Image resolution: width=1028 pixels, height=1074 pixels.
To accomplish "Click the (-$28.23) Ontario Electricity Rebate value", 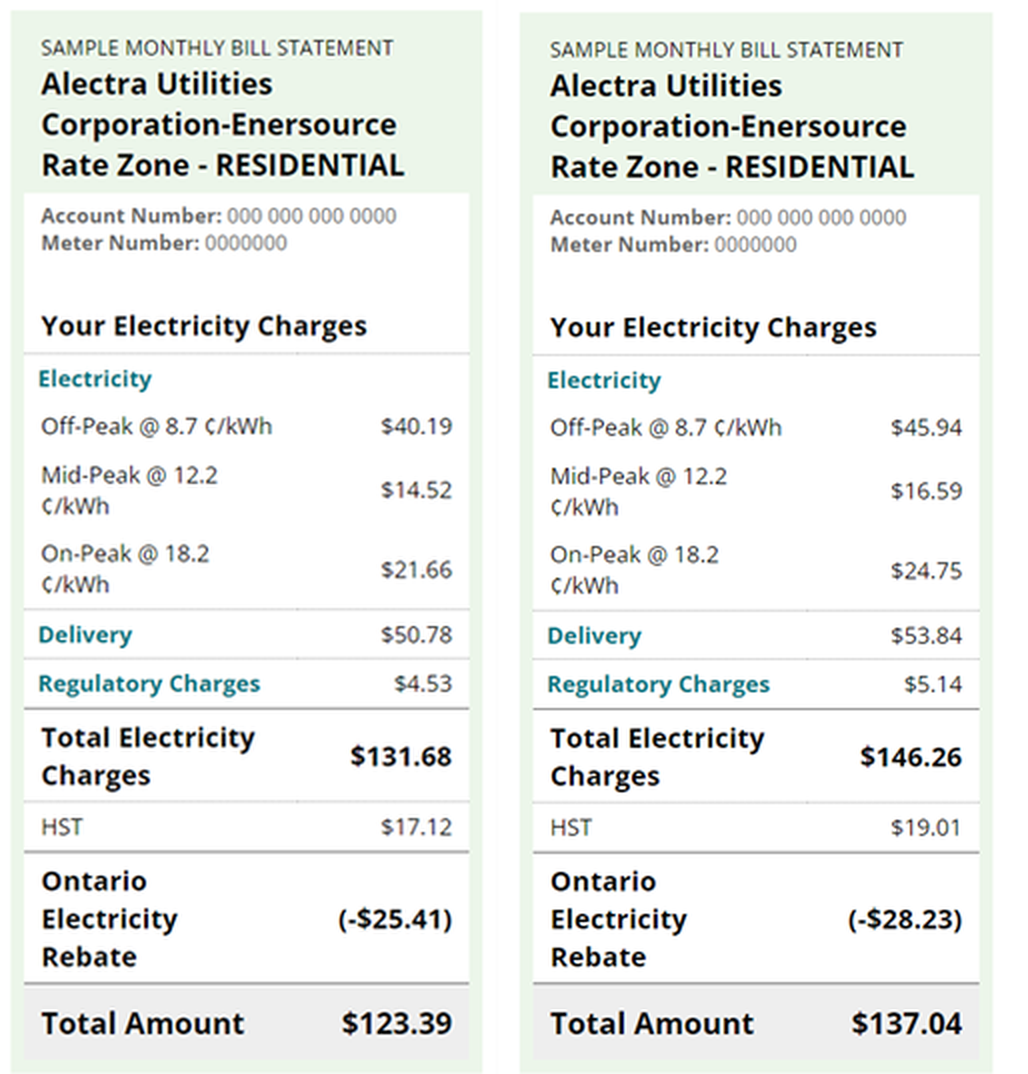I will coord(905,920).
